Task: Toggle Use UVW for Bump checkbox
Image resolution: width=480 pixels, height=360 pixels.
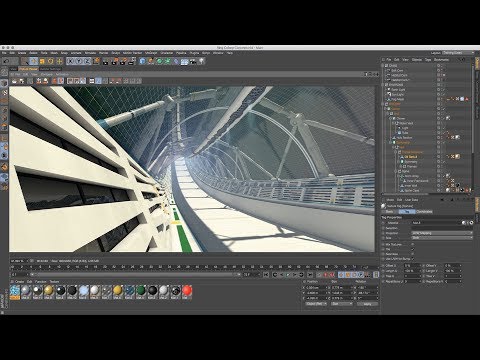Action: pyautogui.click(x=413, y=259)
